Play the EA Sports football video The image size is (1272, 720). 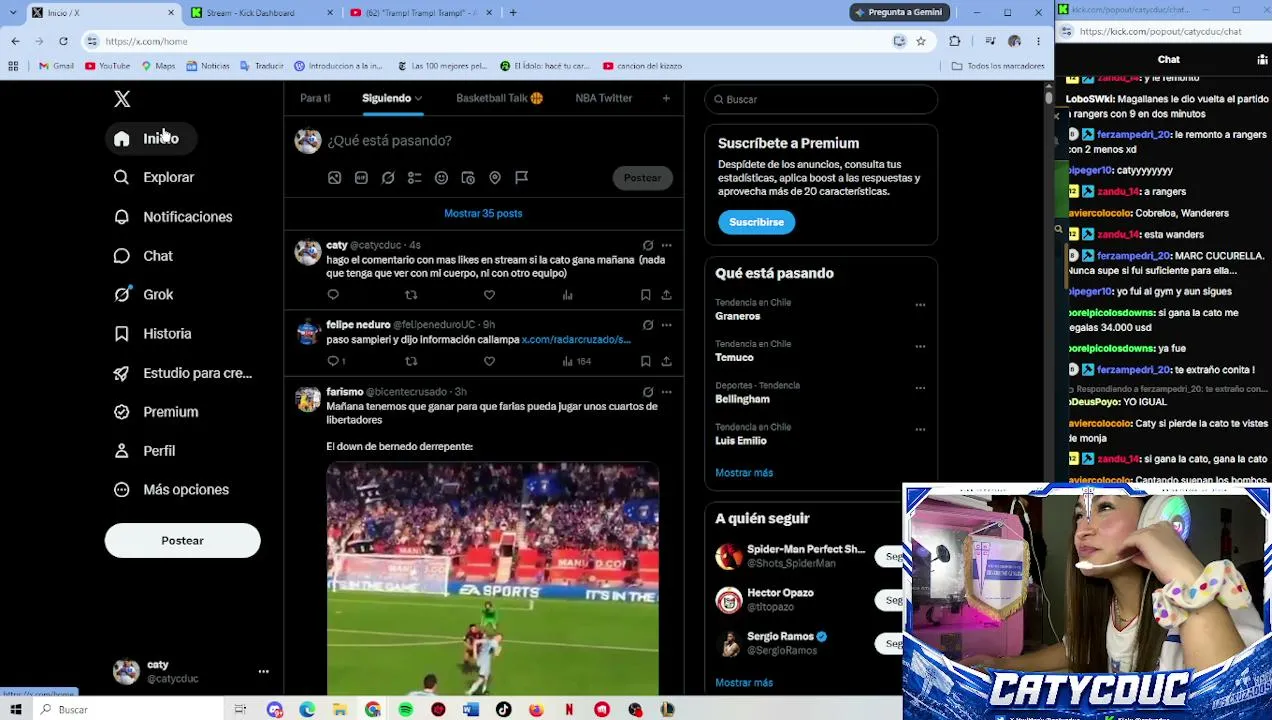[x=492, y=578]
